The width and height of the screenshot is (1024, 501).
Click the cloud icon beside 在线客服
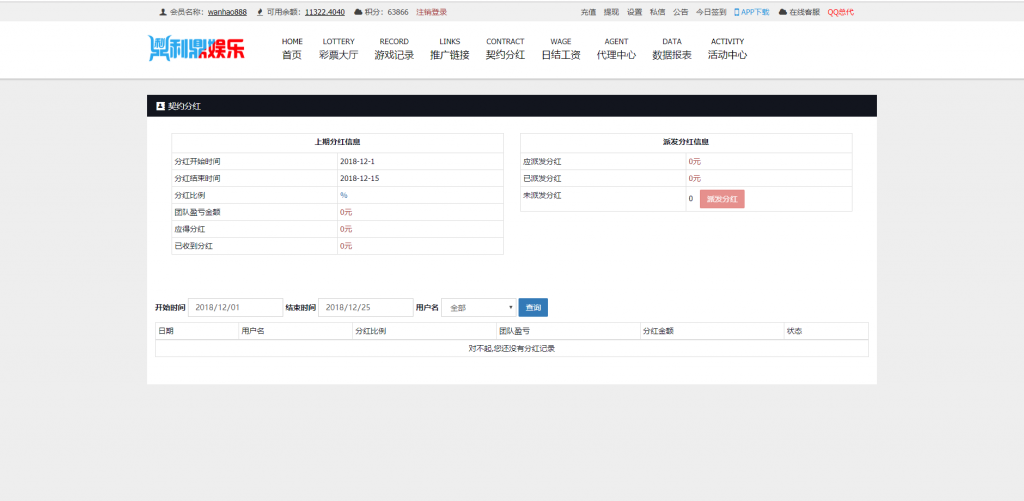(x=782, y=12)
